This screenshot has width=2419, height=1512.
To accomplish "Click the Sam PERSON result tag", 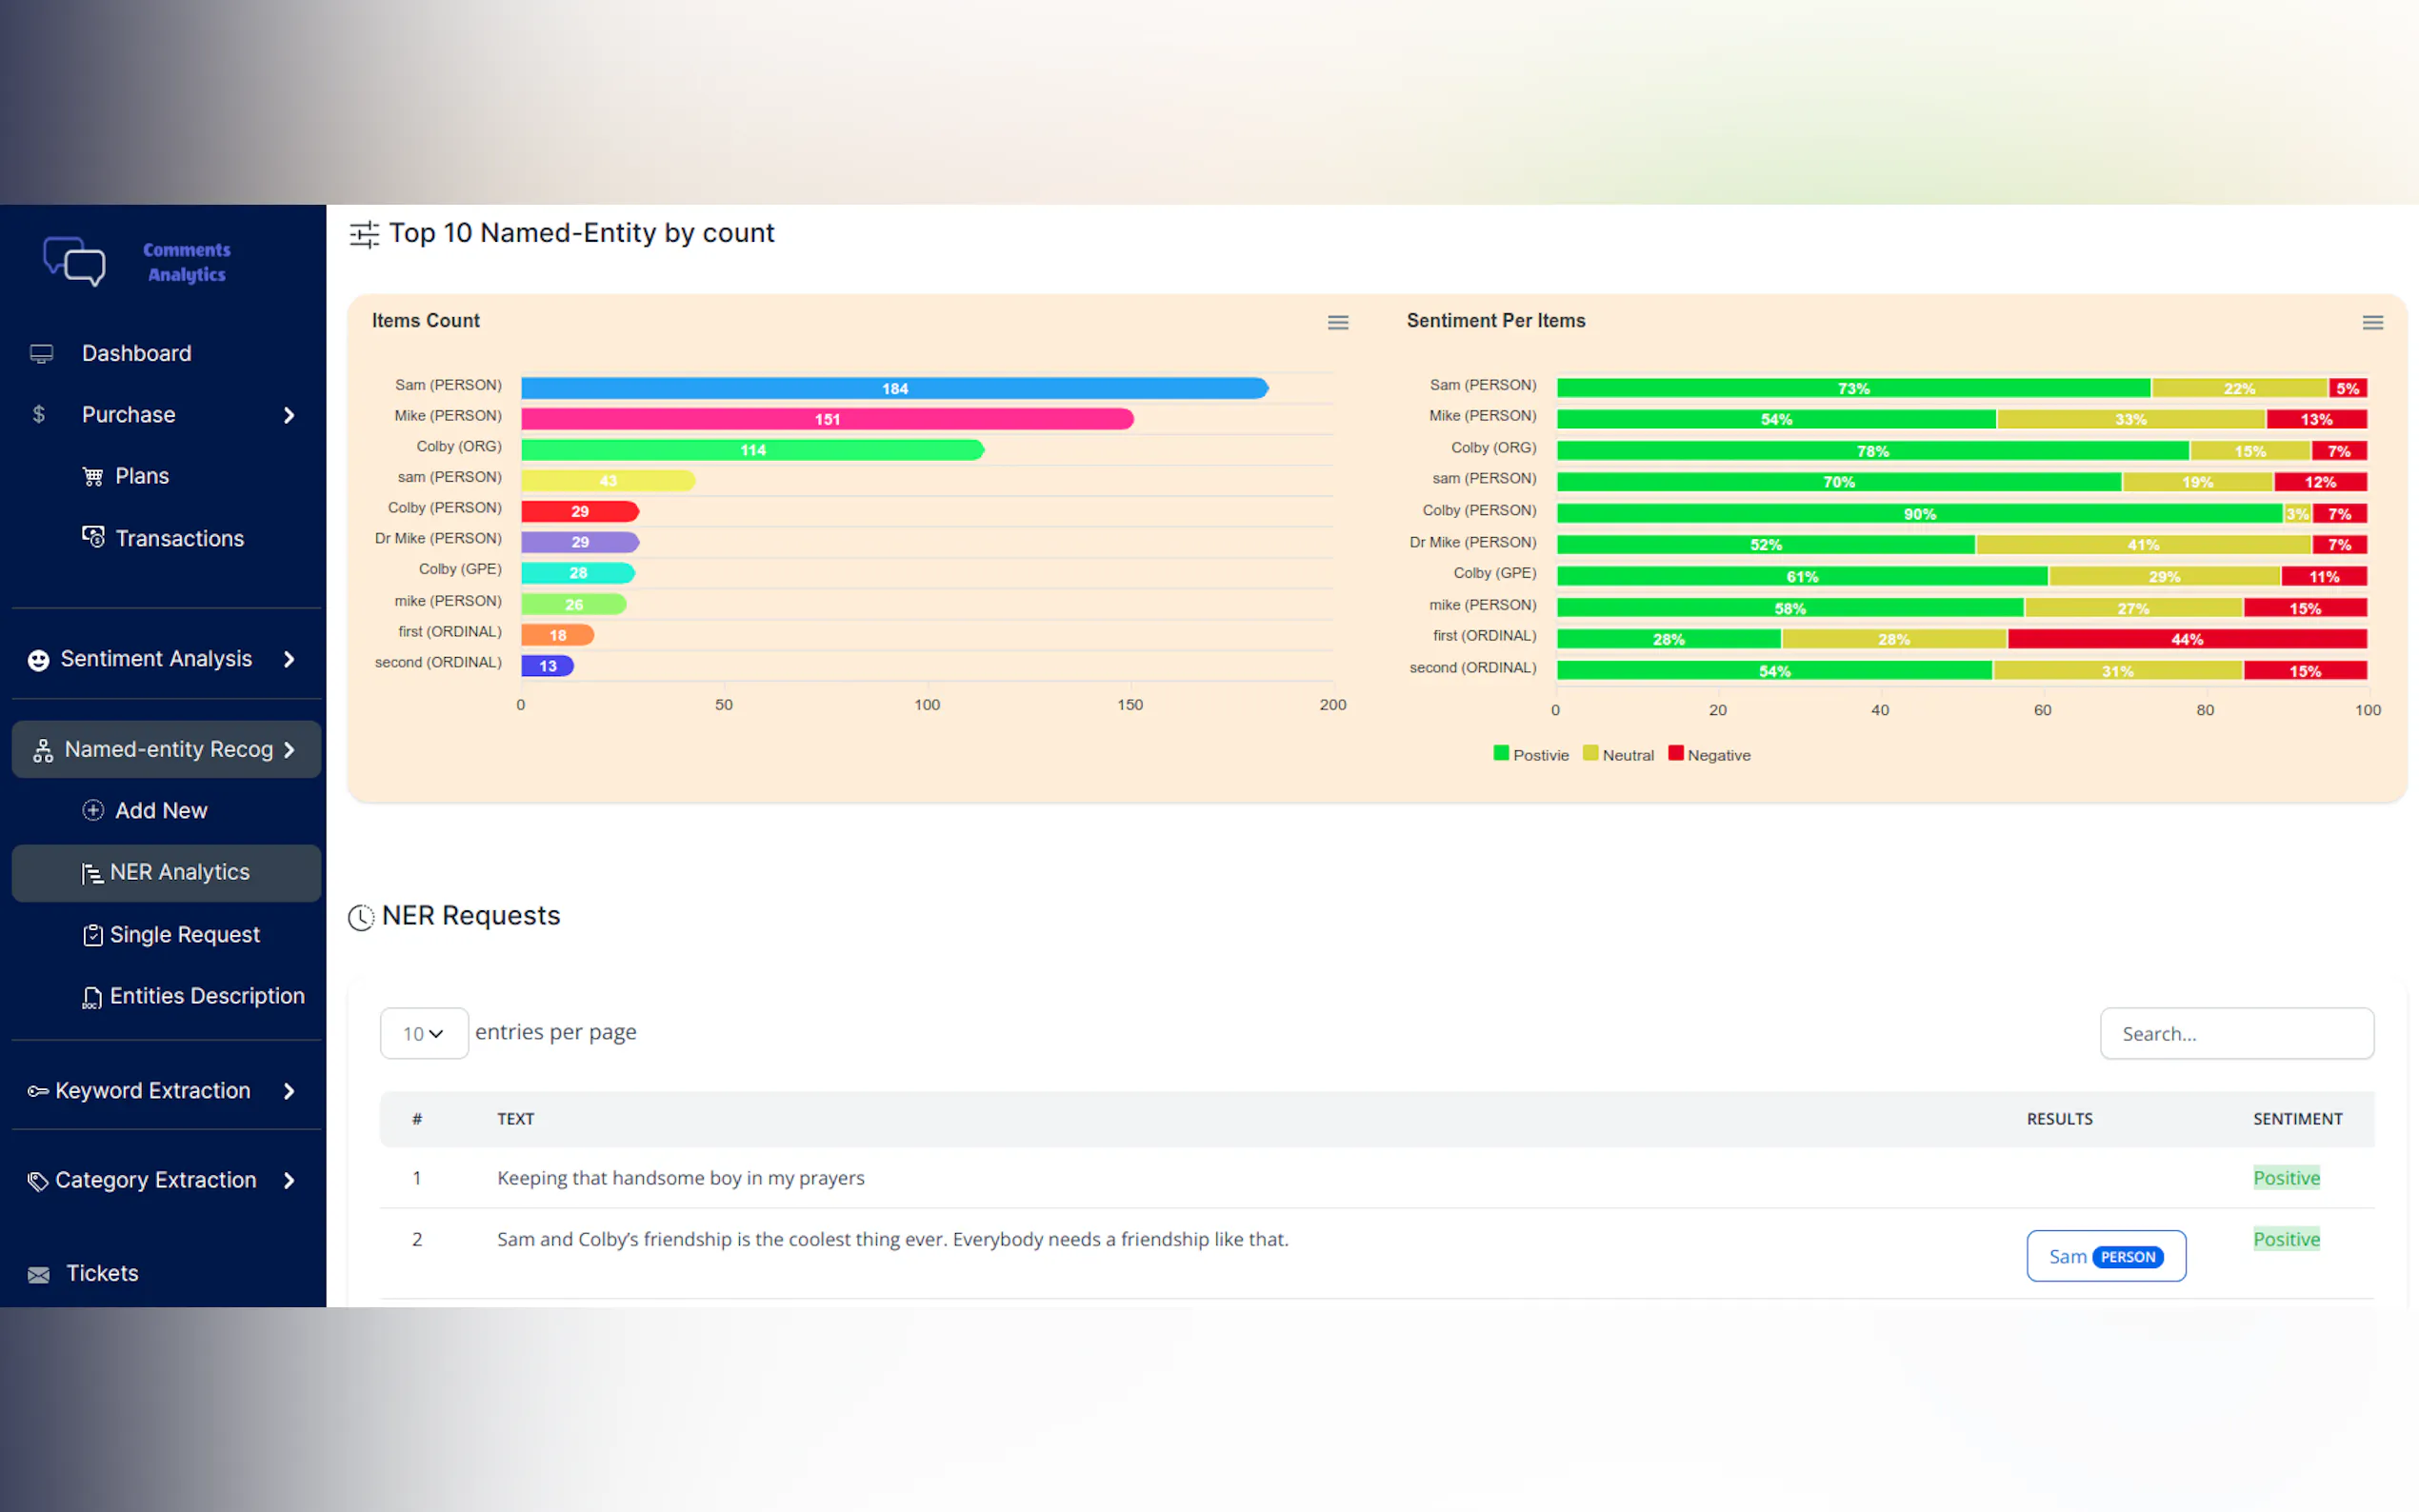I will [x=2105, y=1256].
